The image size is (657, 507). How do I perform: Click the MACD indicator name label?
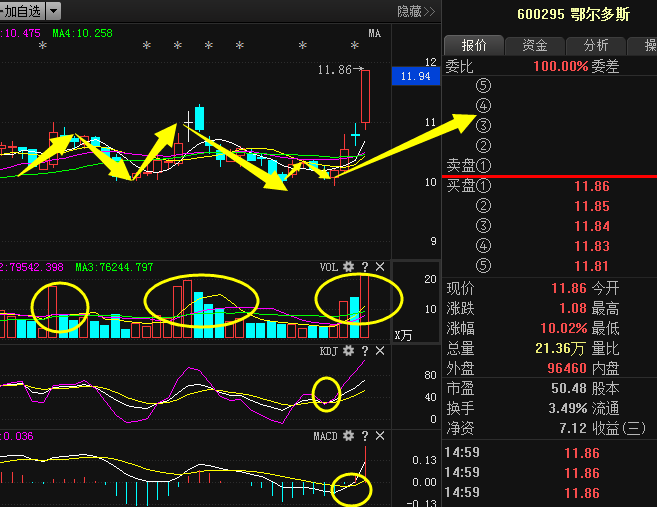[325, 436]
